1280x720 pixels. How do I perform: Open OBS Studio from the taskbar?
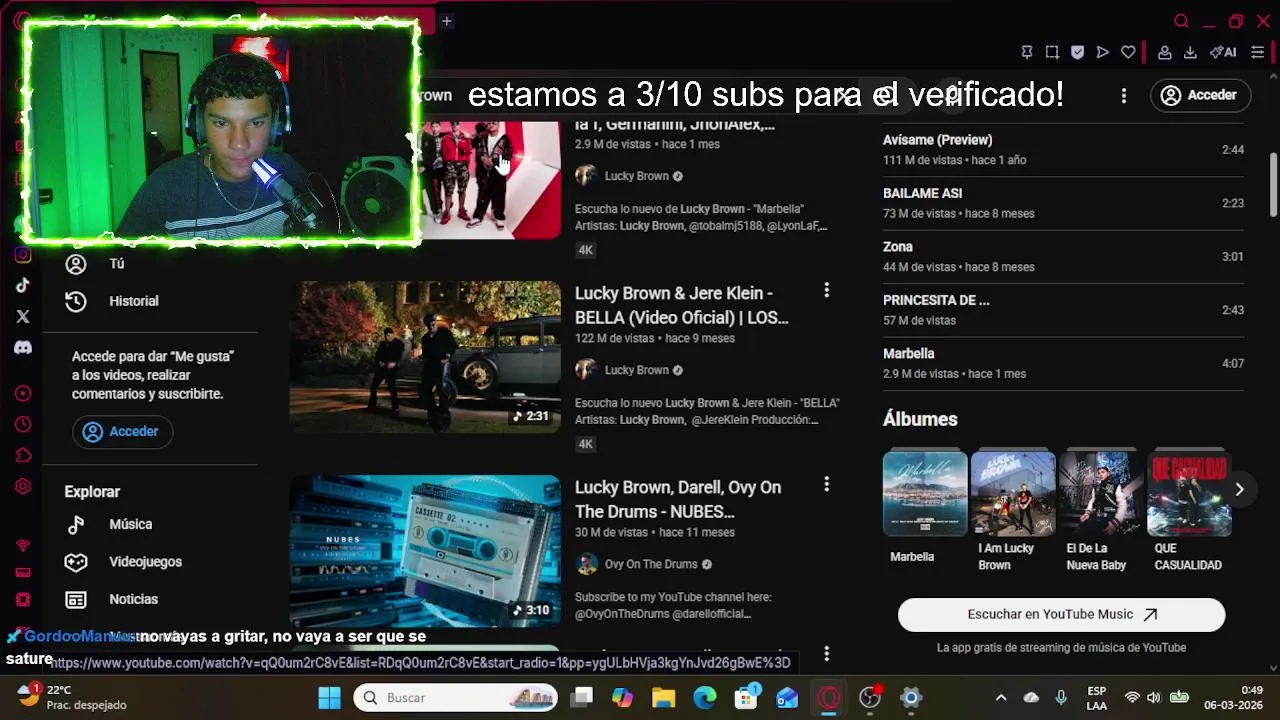(870, 698)
